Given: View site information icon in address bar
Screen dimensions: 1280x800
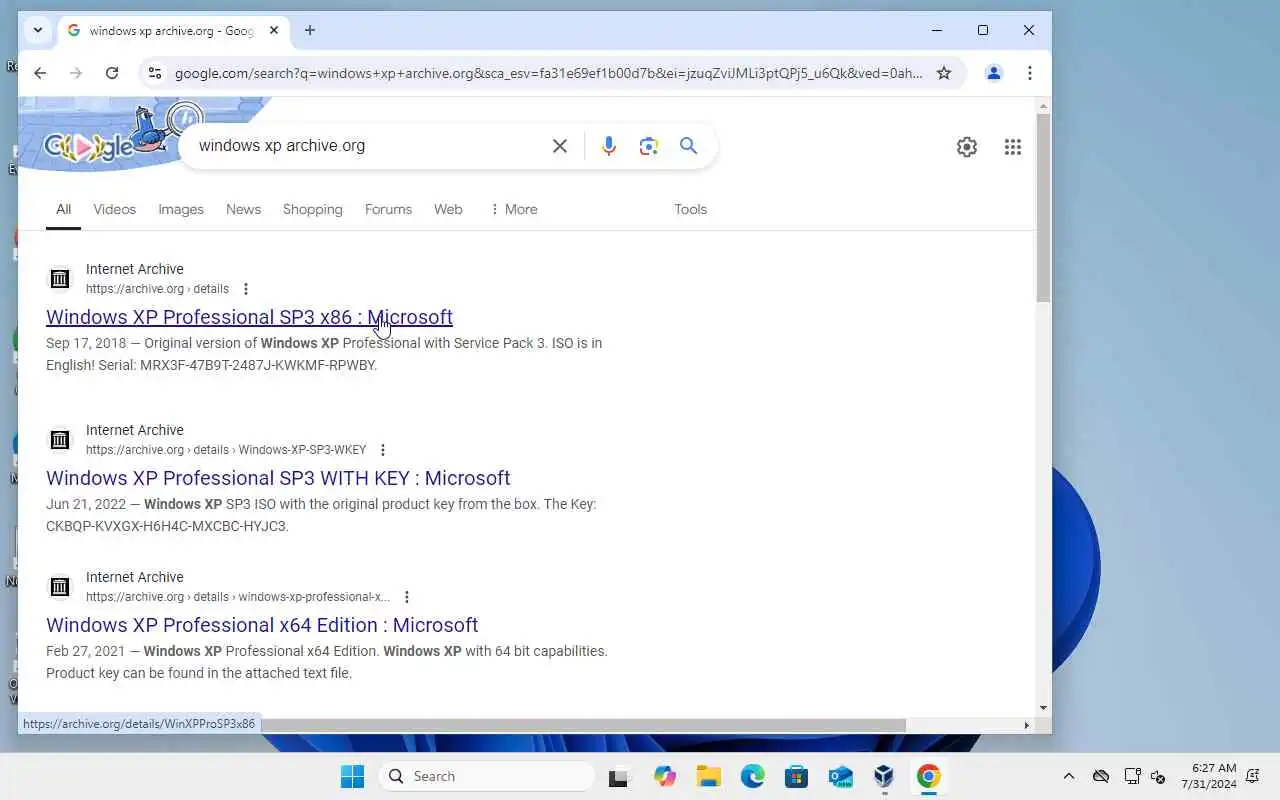Looking at the screenshot, I should click(154, 73).
